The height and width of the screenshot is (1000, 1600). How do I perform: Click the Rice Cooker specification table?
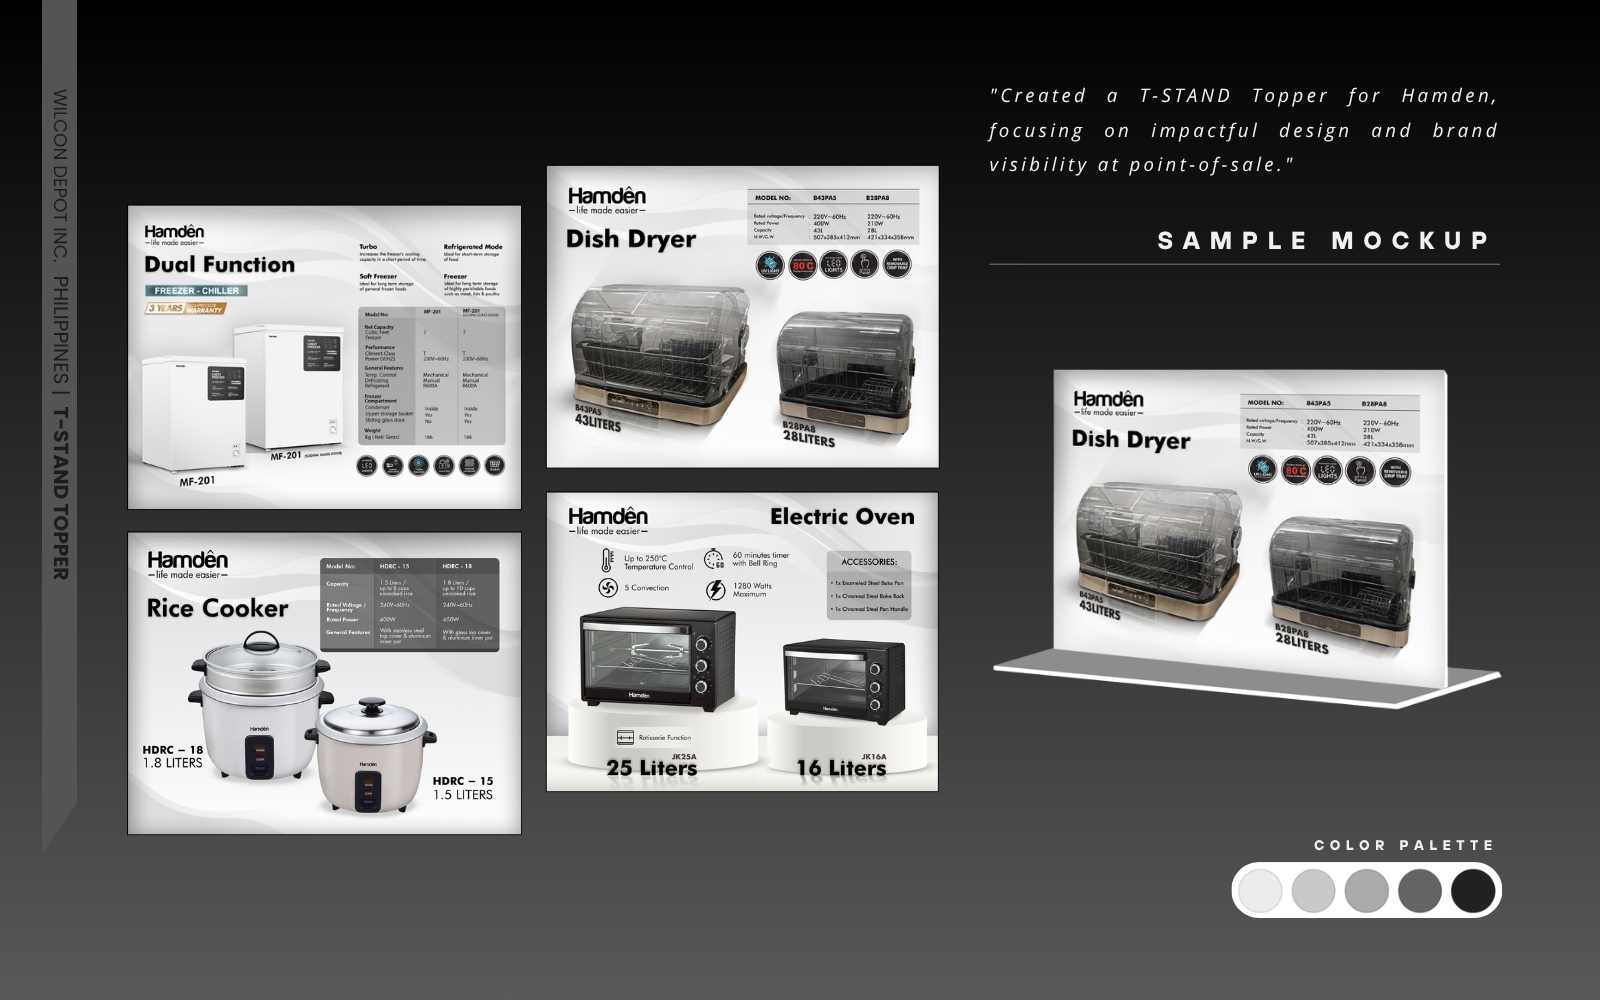pos(410,606)
